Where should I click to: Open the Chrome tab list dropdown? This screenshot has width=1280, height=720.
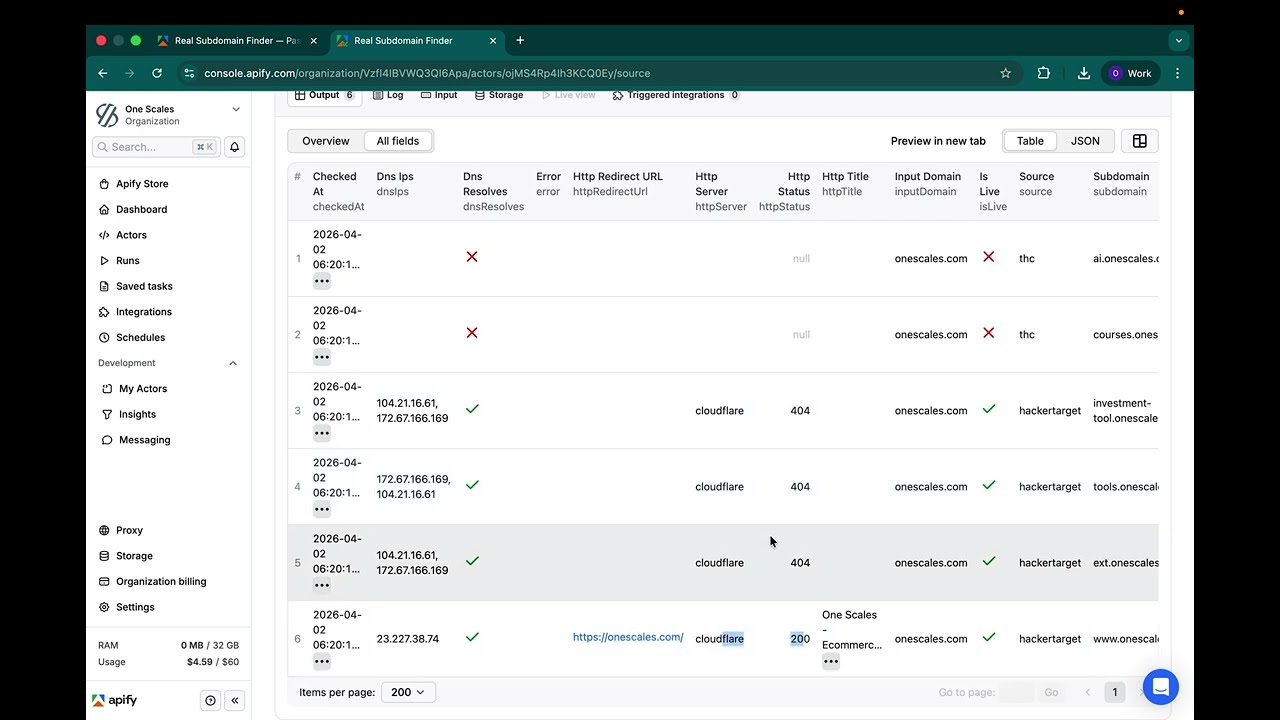pyautogui.click(x=1178, y=41)
